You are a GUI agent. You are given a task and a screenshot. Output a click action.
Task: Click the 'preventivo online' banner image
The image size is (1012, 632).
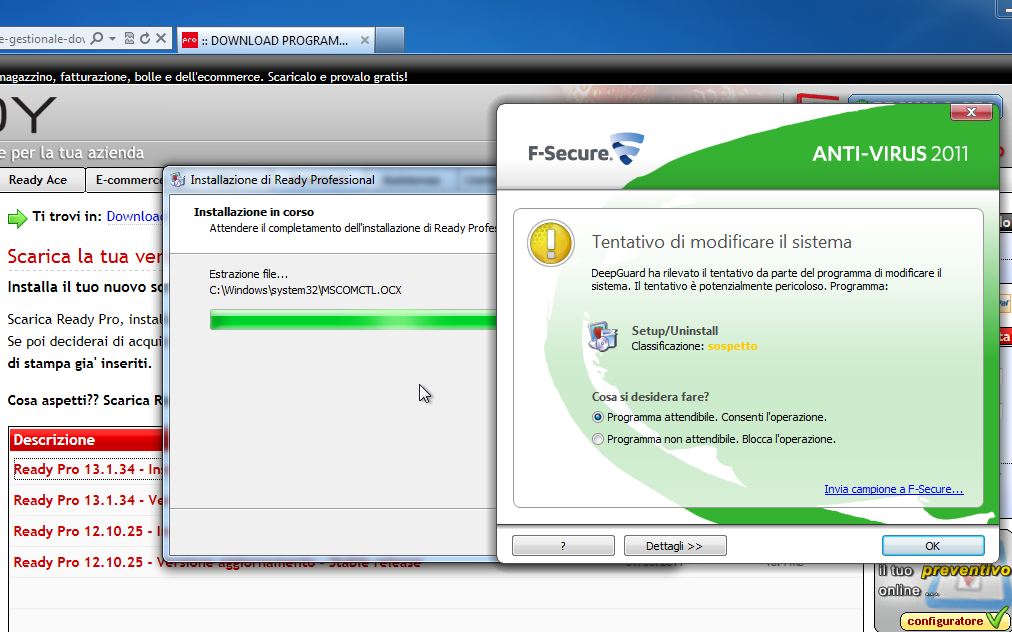942,580
